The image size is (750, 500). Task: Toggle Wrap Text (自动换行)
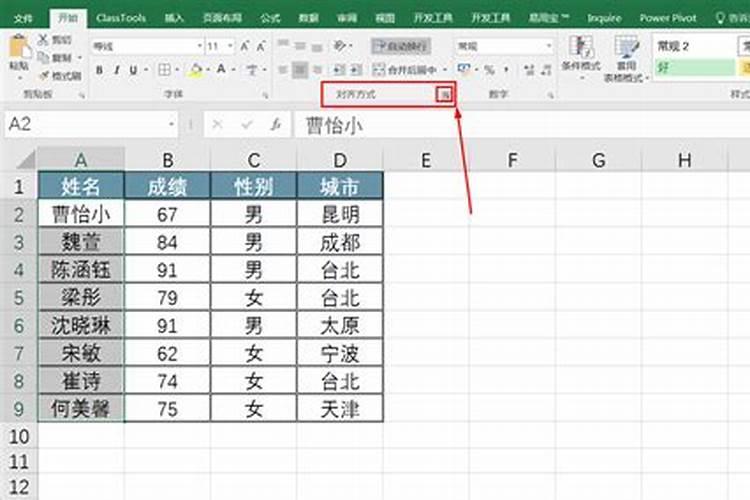click(x=401, y=46)
